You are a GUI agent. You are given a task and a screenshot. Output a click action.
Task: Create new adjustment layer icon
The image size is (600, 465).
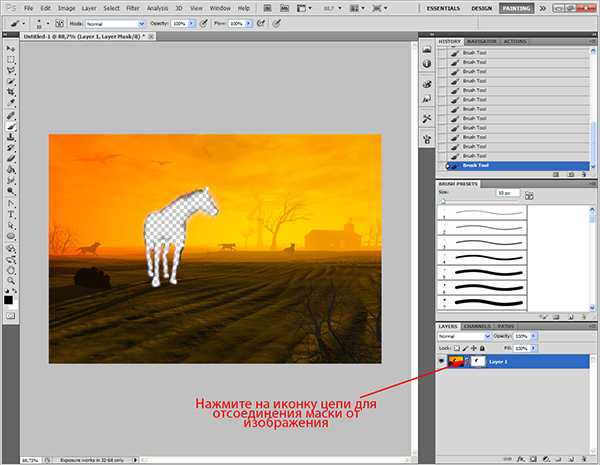(x=546, y=459)
